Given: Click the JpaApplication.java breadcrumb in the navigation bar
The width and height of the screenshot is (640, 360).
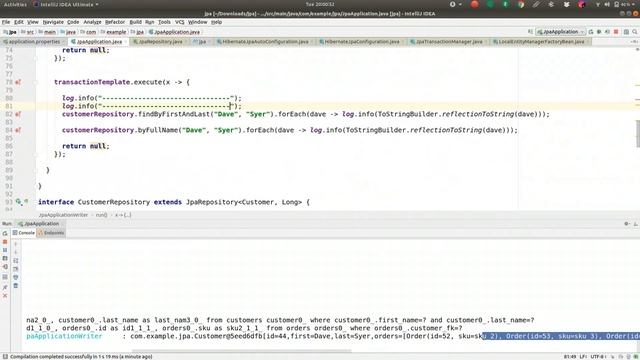Looking at the screenshot, I should [174, 32].
